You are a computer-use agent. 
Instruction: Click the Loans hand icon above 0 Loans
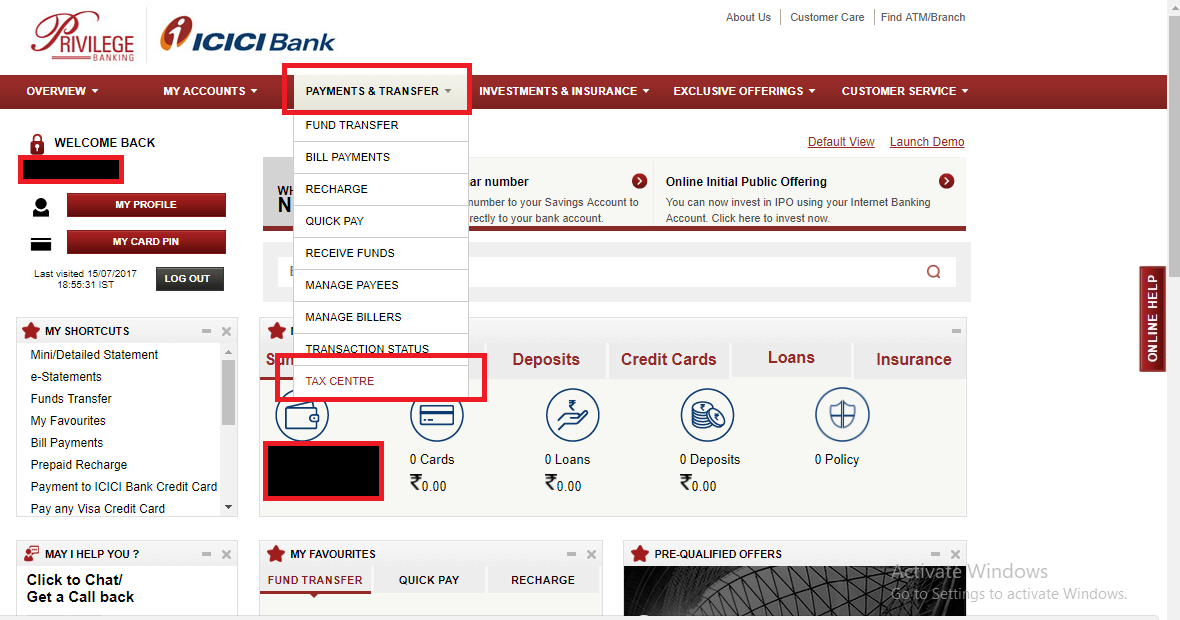tap(572, 415)
